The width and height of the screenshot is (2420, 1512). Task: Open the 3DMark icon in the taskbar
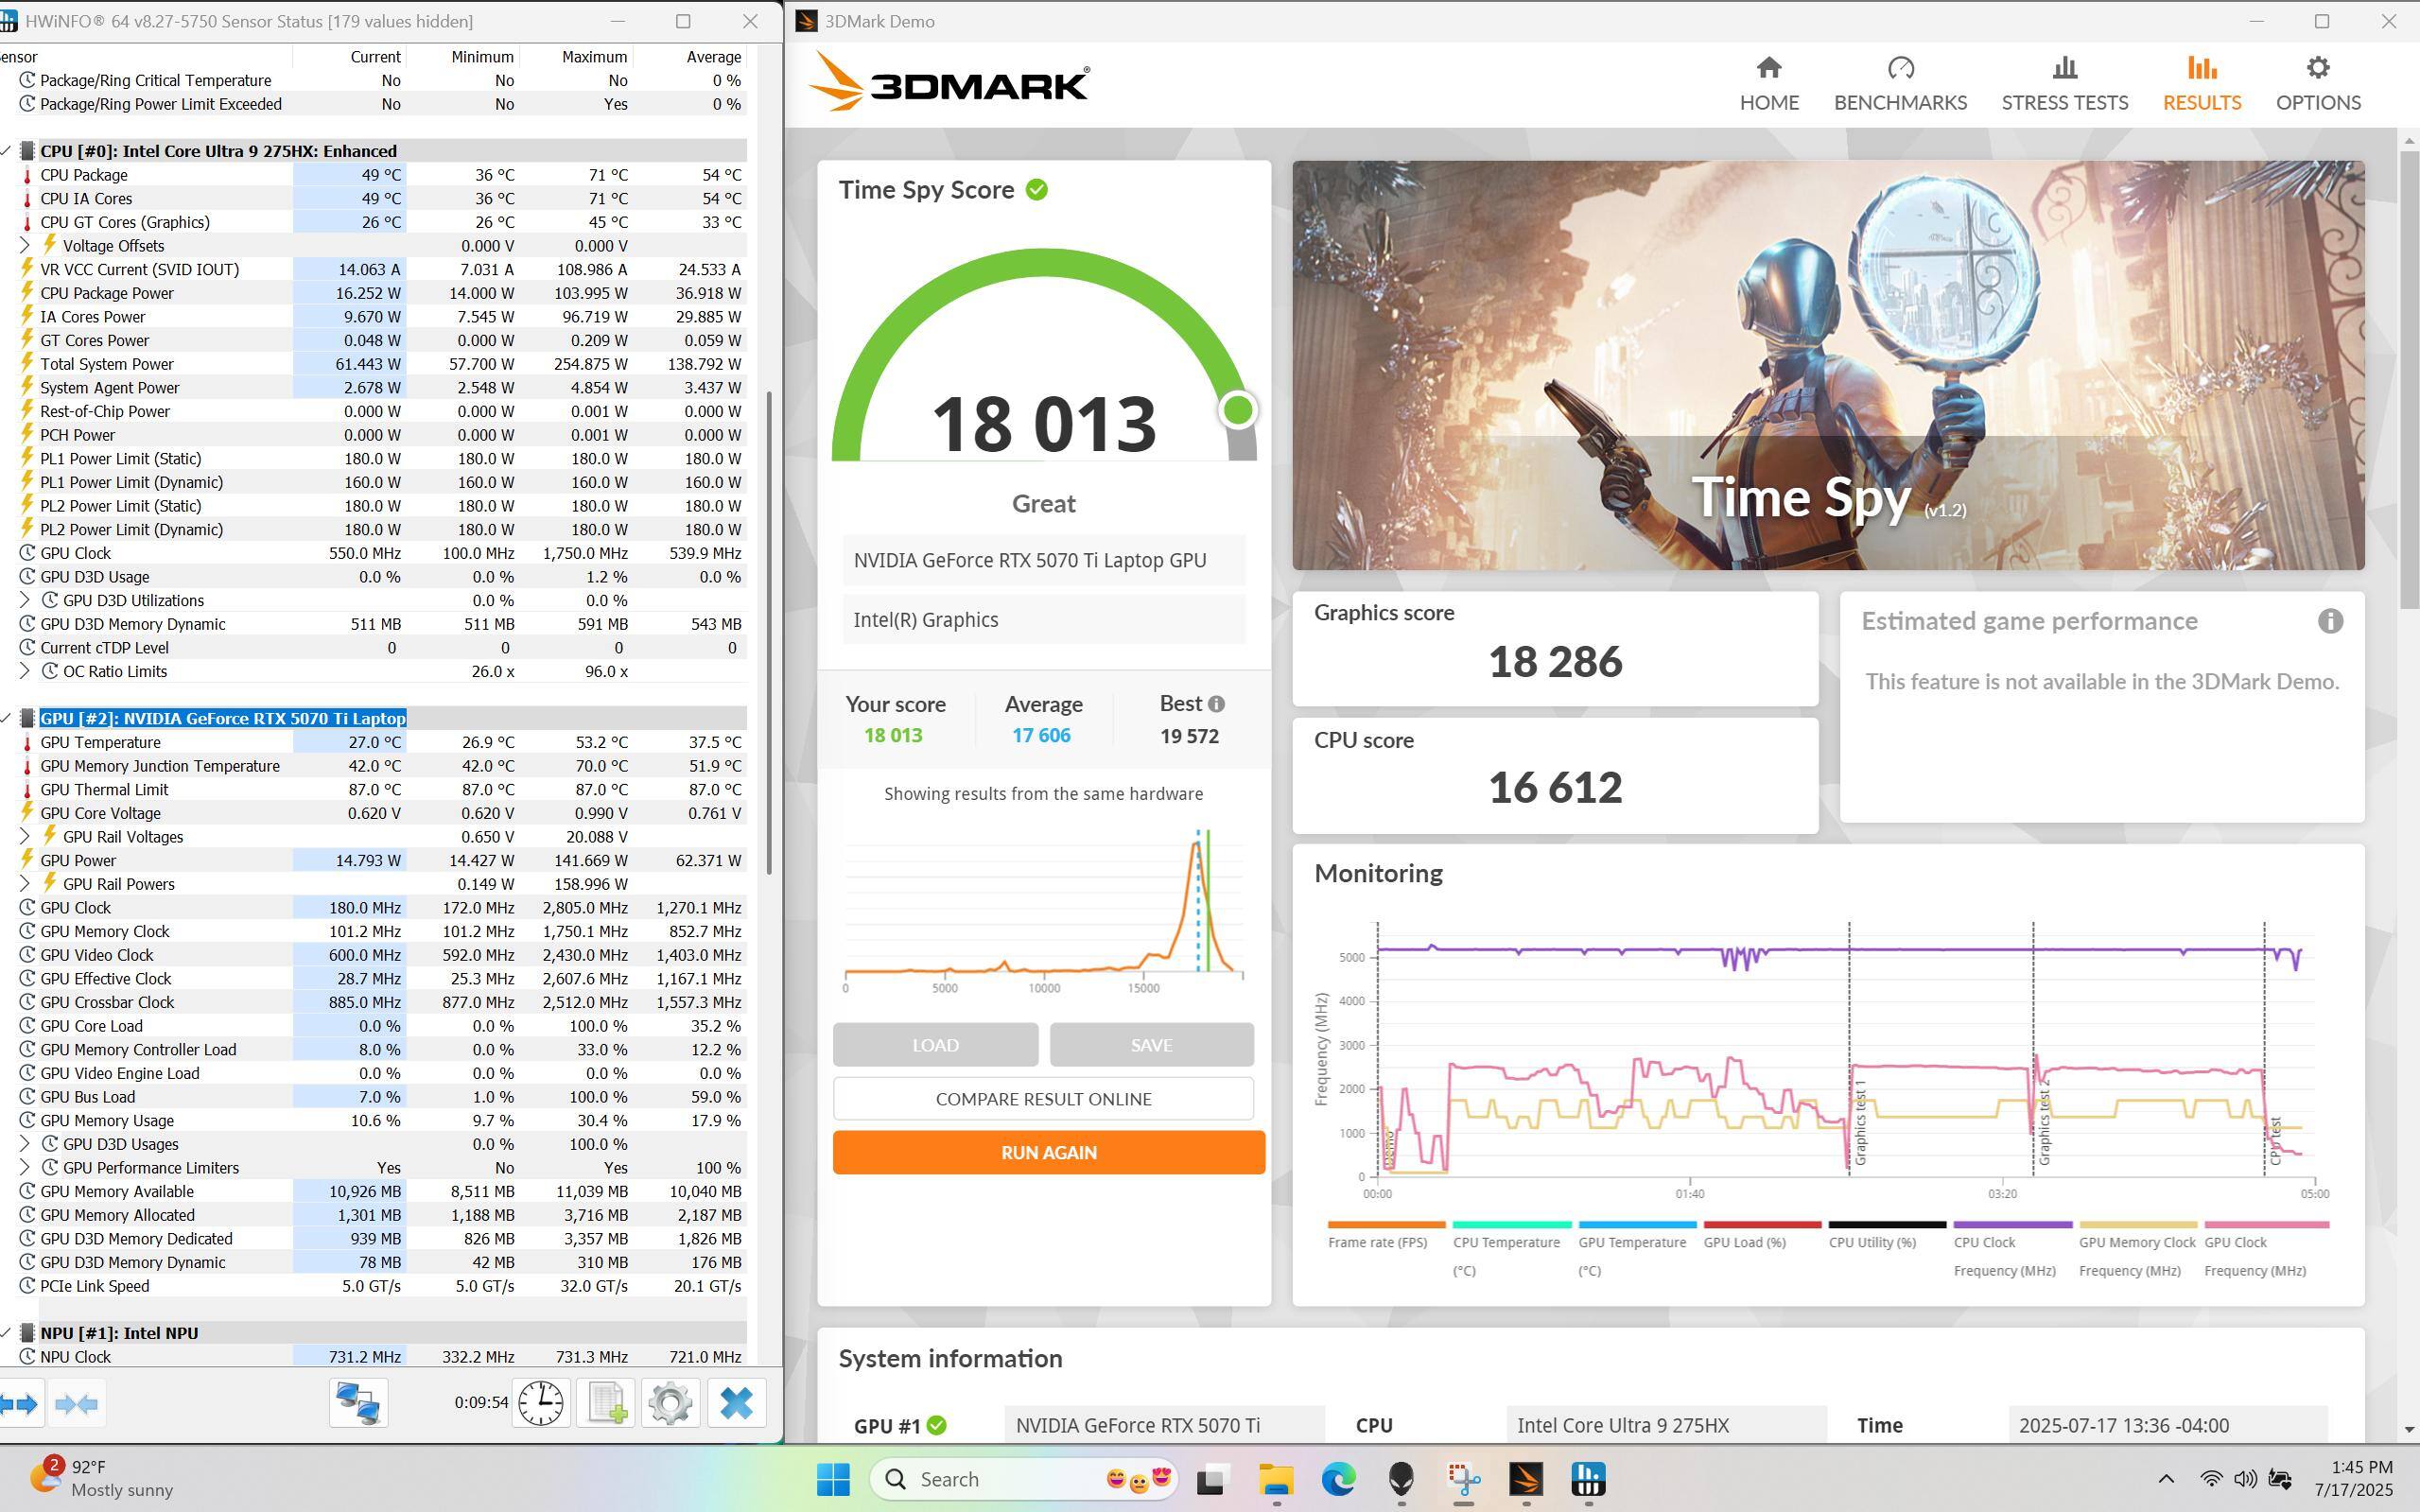1525,1479
